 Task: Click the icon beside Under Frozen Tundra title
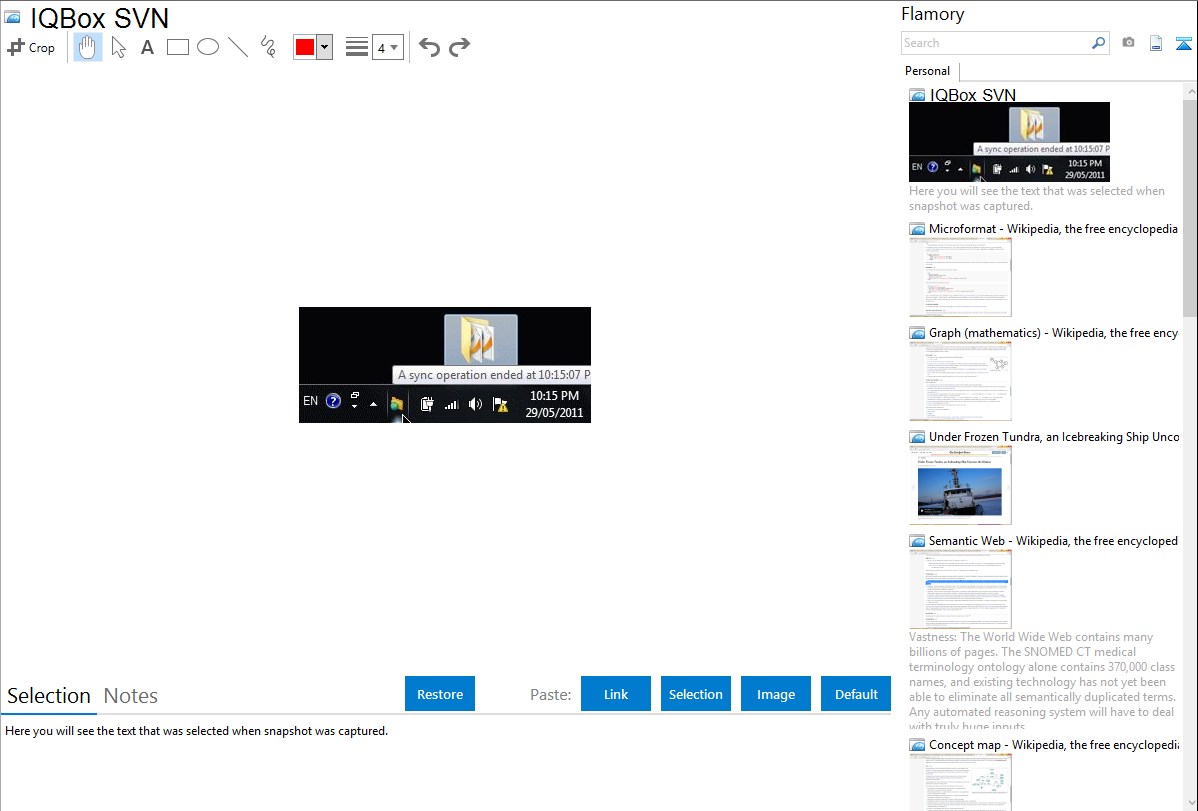pos(918,437)
